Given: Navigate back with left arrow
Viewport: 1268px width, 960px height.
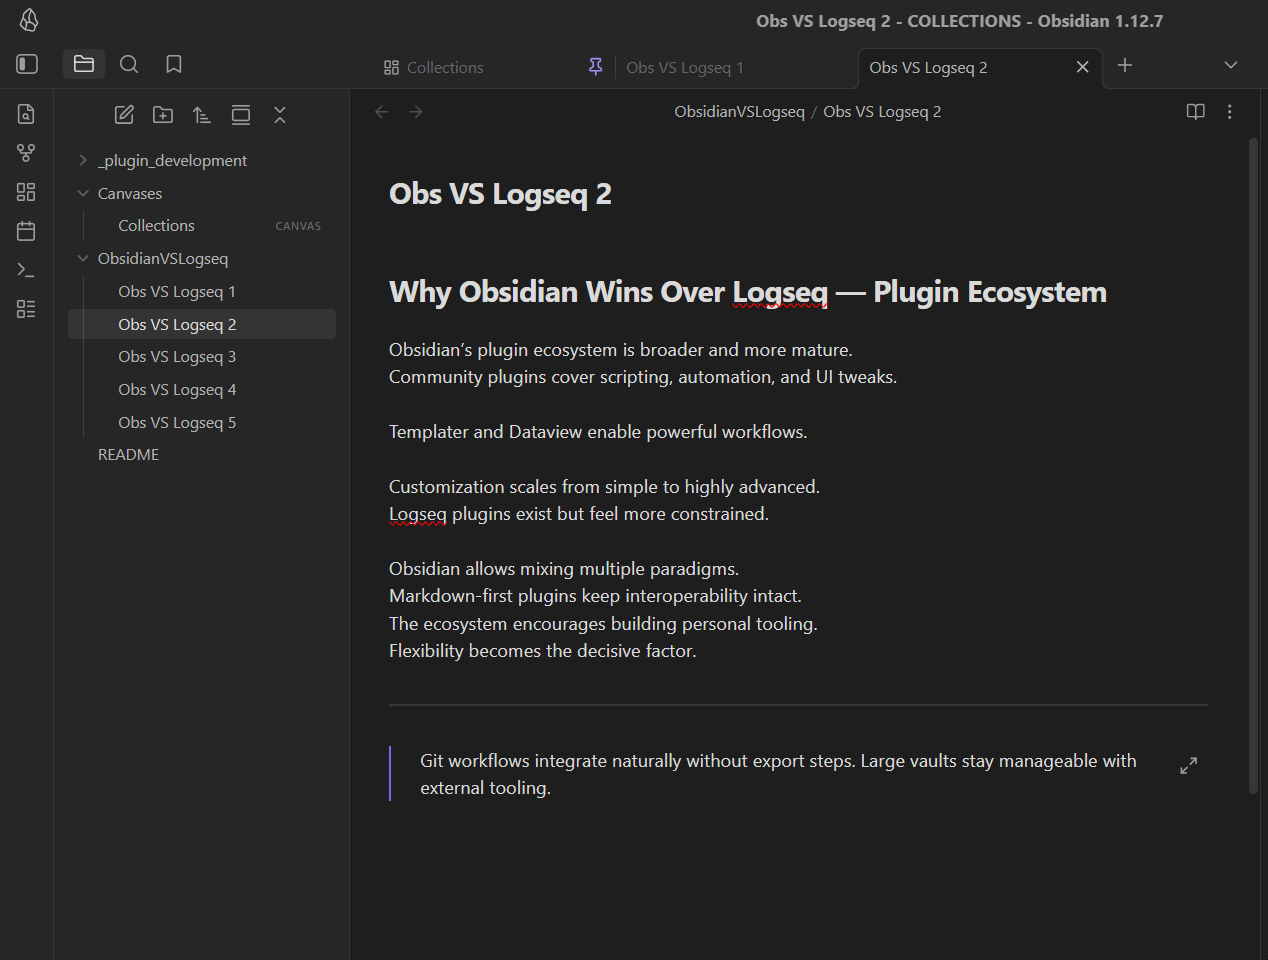Looking at the screenshot, I should click(381, 112).
